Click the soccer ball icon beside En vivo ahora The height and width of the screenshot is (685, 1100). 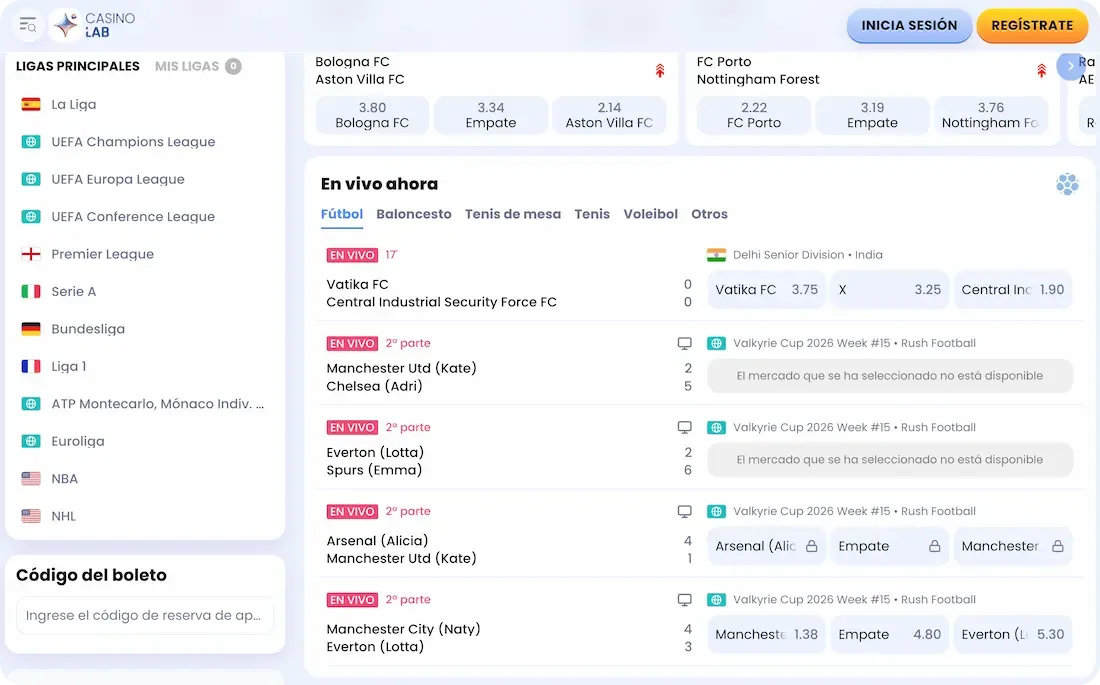click(x=1067, y=184)
